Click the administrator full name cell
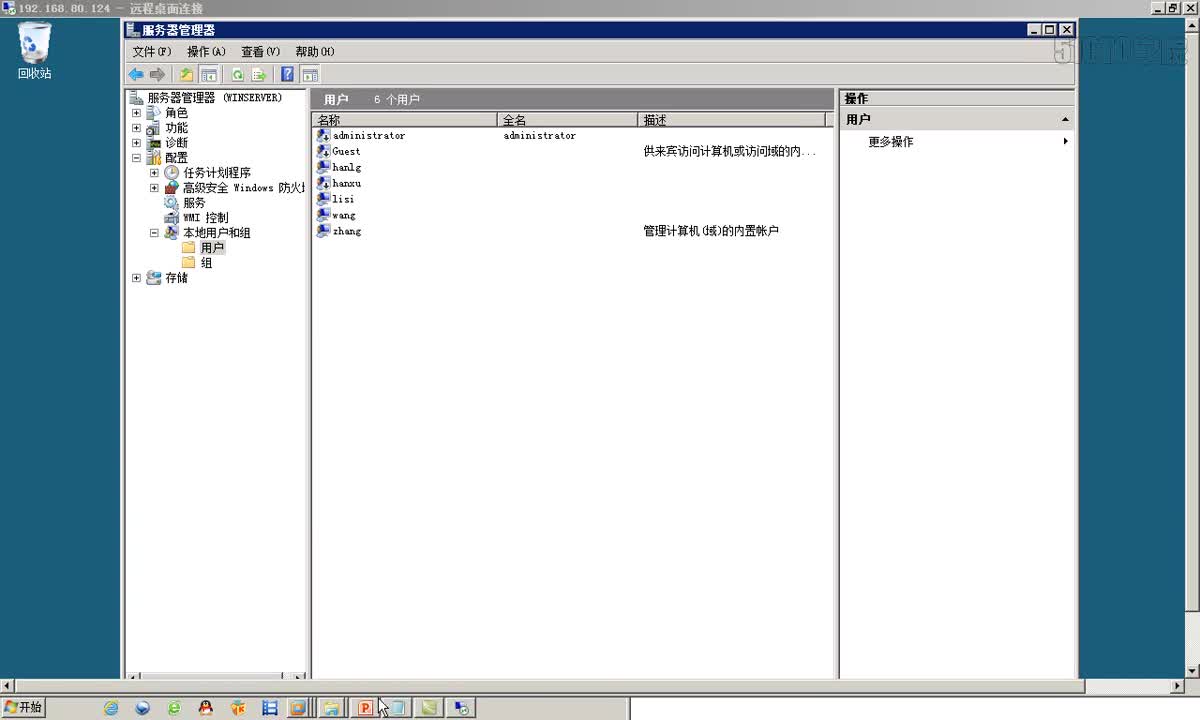The image size is (1200, 720). [x=539, y=135]
